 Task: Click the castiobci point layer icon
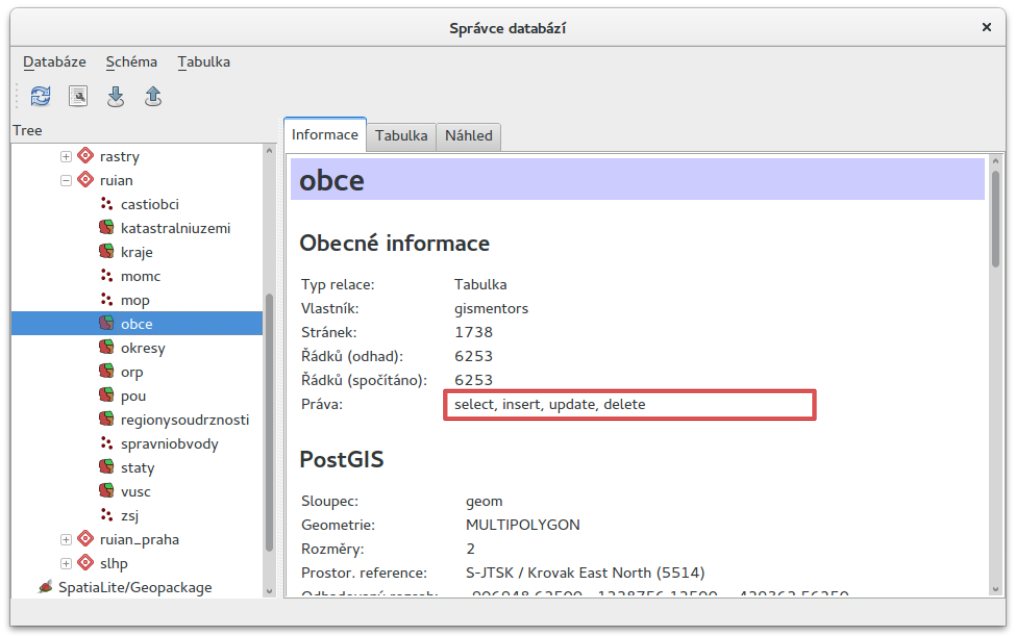pos(106,203)
